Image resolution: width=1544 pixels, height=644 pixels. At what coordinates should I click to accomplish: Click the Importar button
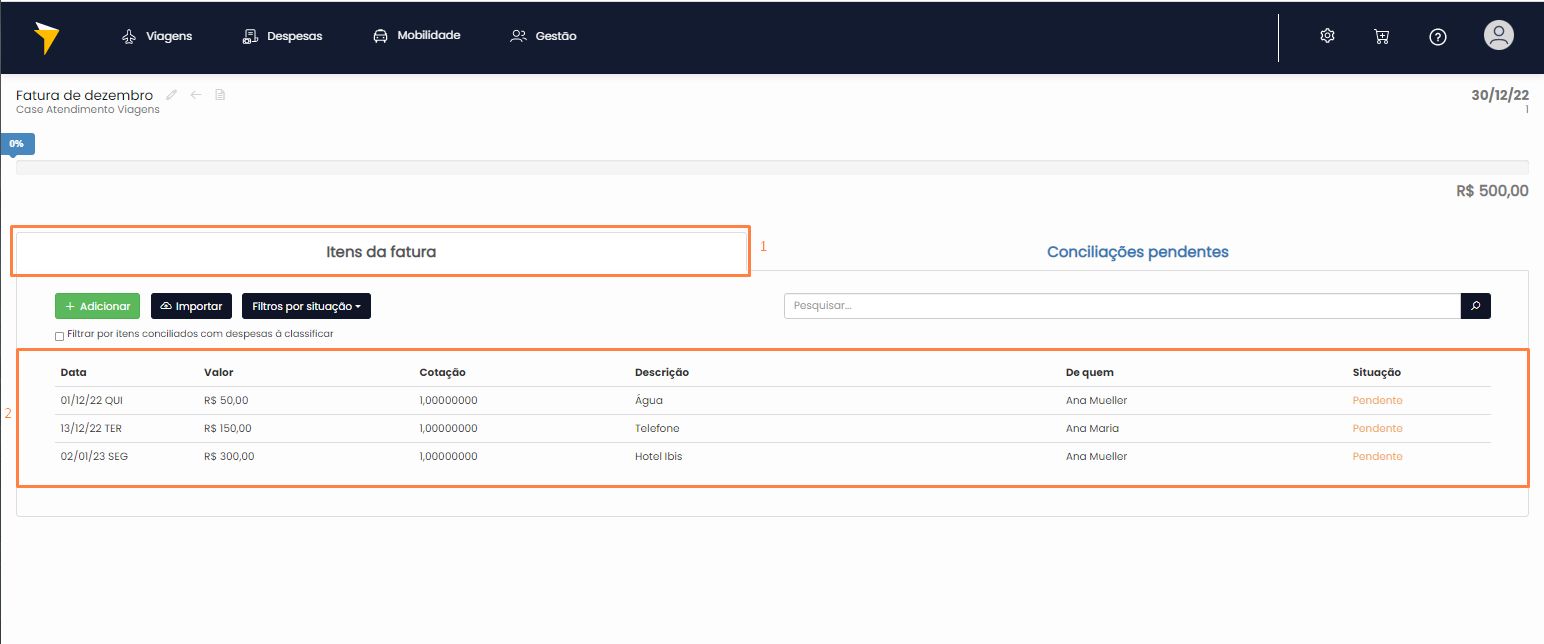tap(192, 306)
